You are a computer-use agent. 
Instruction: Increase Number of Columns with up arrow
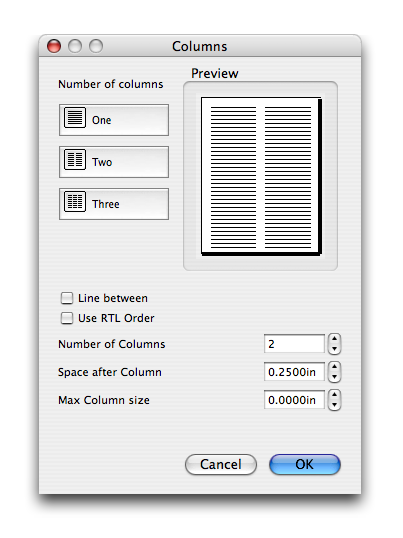(334, 339)
